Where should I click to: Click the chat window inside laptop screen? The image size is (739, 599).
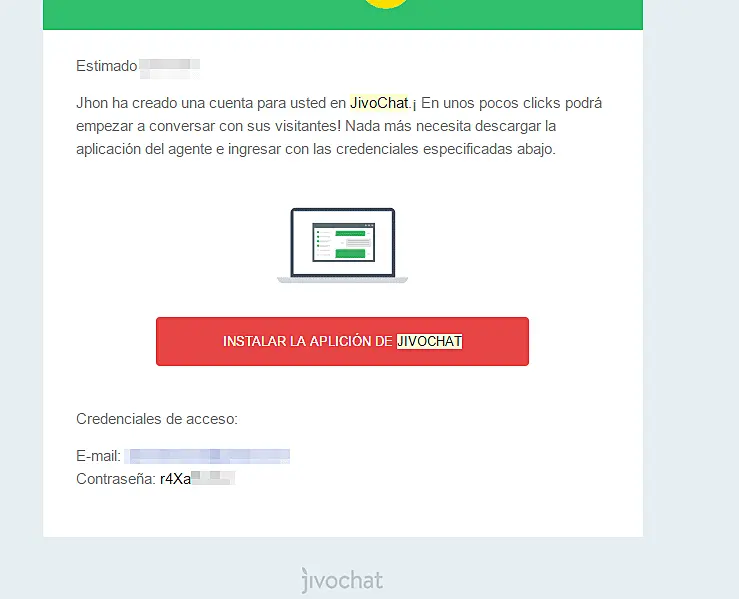[344, 242]
